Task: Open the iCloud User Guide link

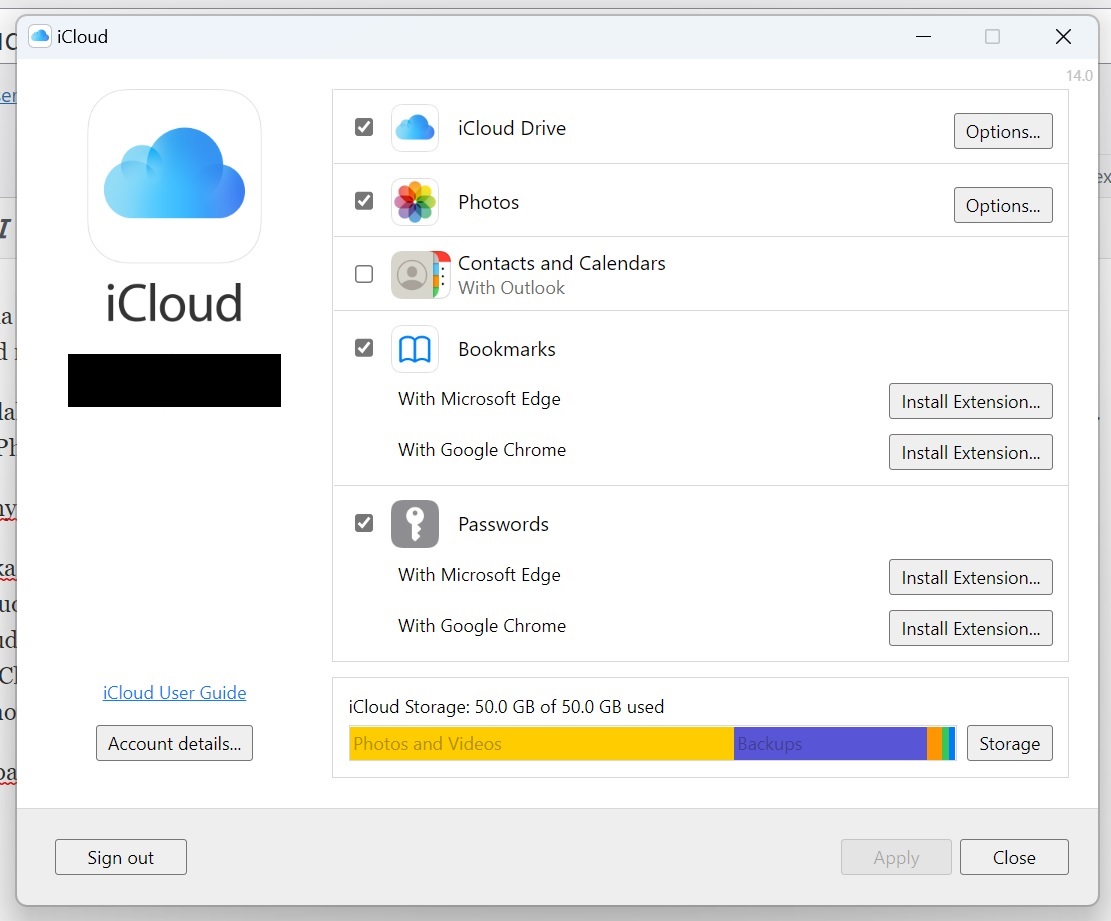Action: coord(174,692)
